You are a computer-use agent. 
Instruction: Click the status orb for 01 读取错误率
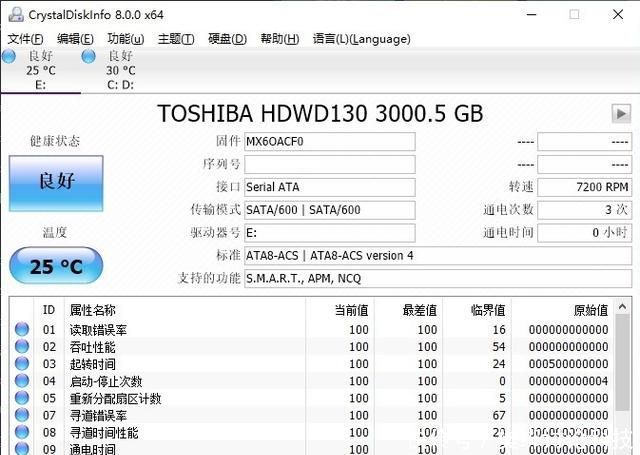[x=22, y=329]
